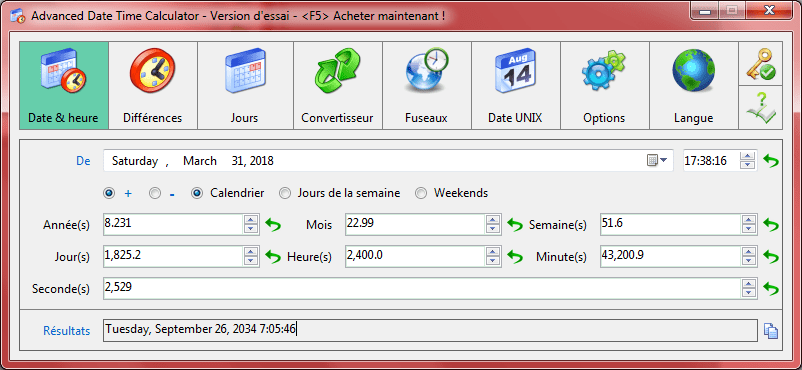Screen dimensions: 802x370
Task: Reset Semaine(s) with its green arrow
Action: pyautogui.click(x=771, y=225)
